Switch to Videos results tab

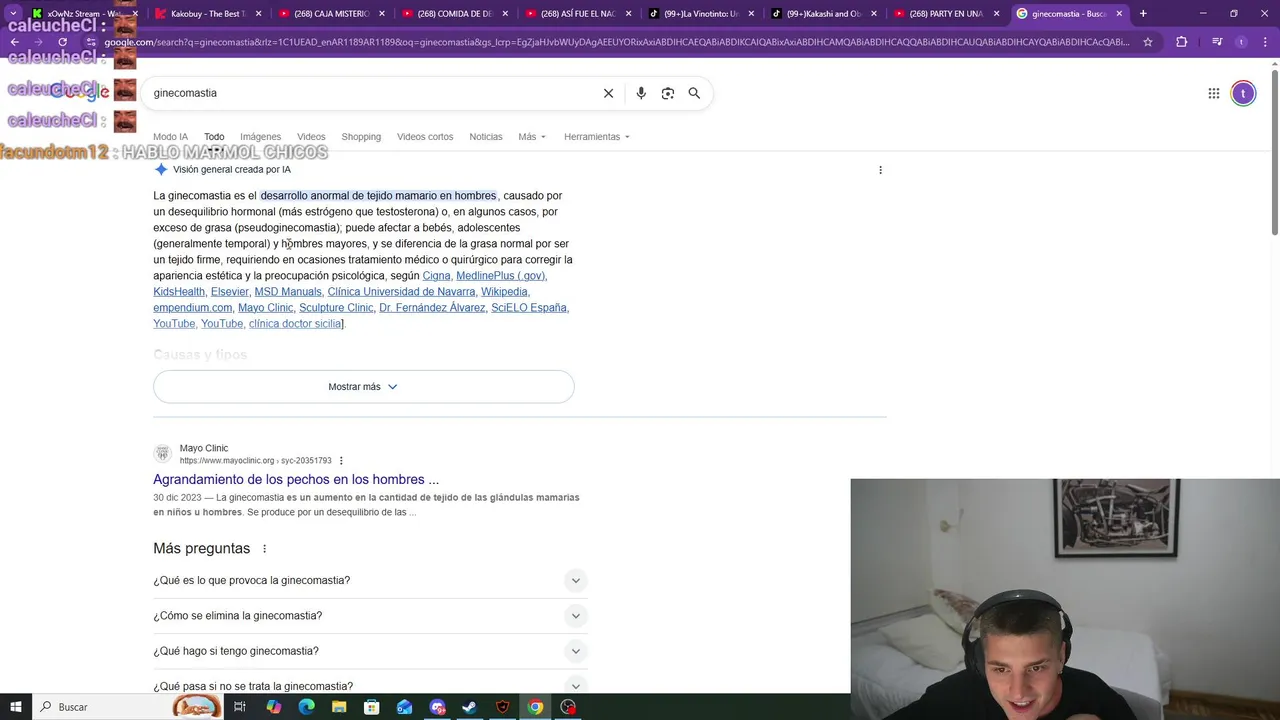pos(311,137)
